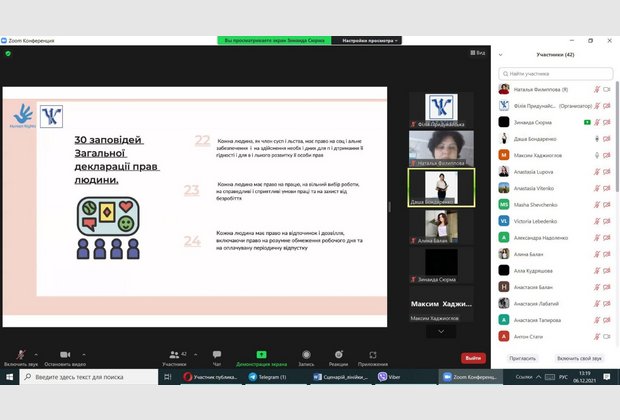The width and height of the screenshot is (620, 420).
Task: Toggle the muted mic for Masha Shevchenko
Action: [x=597, y=204]
